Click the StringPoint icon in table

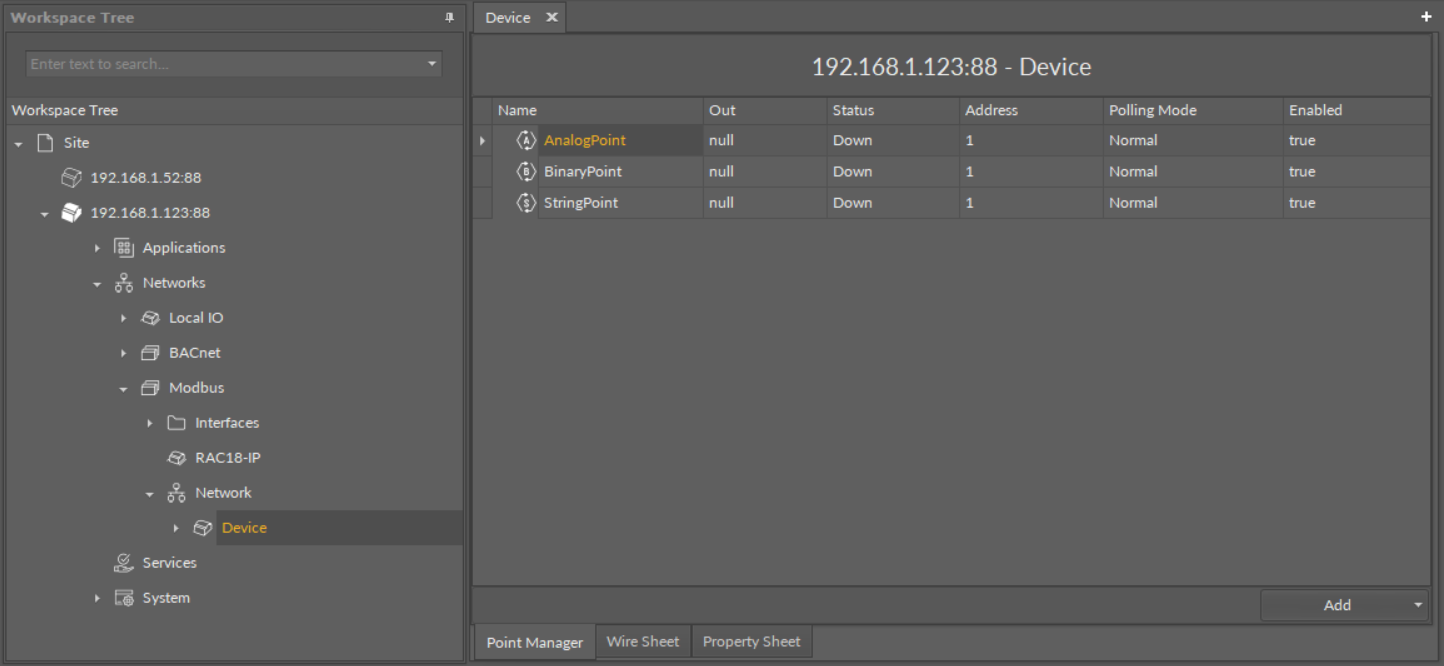click(x=526, y=203)
